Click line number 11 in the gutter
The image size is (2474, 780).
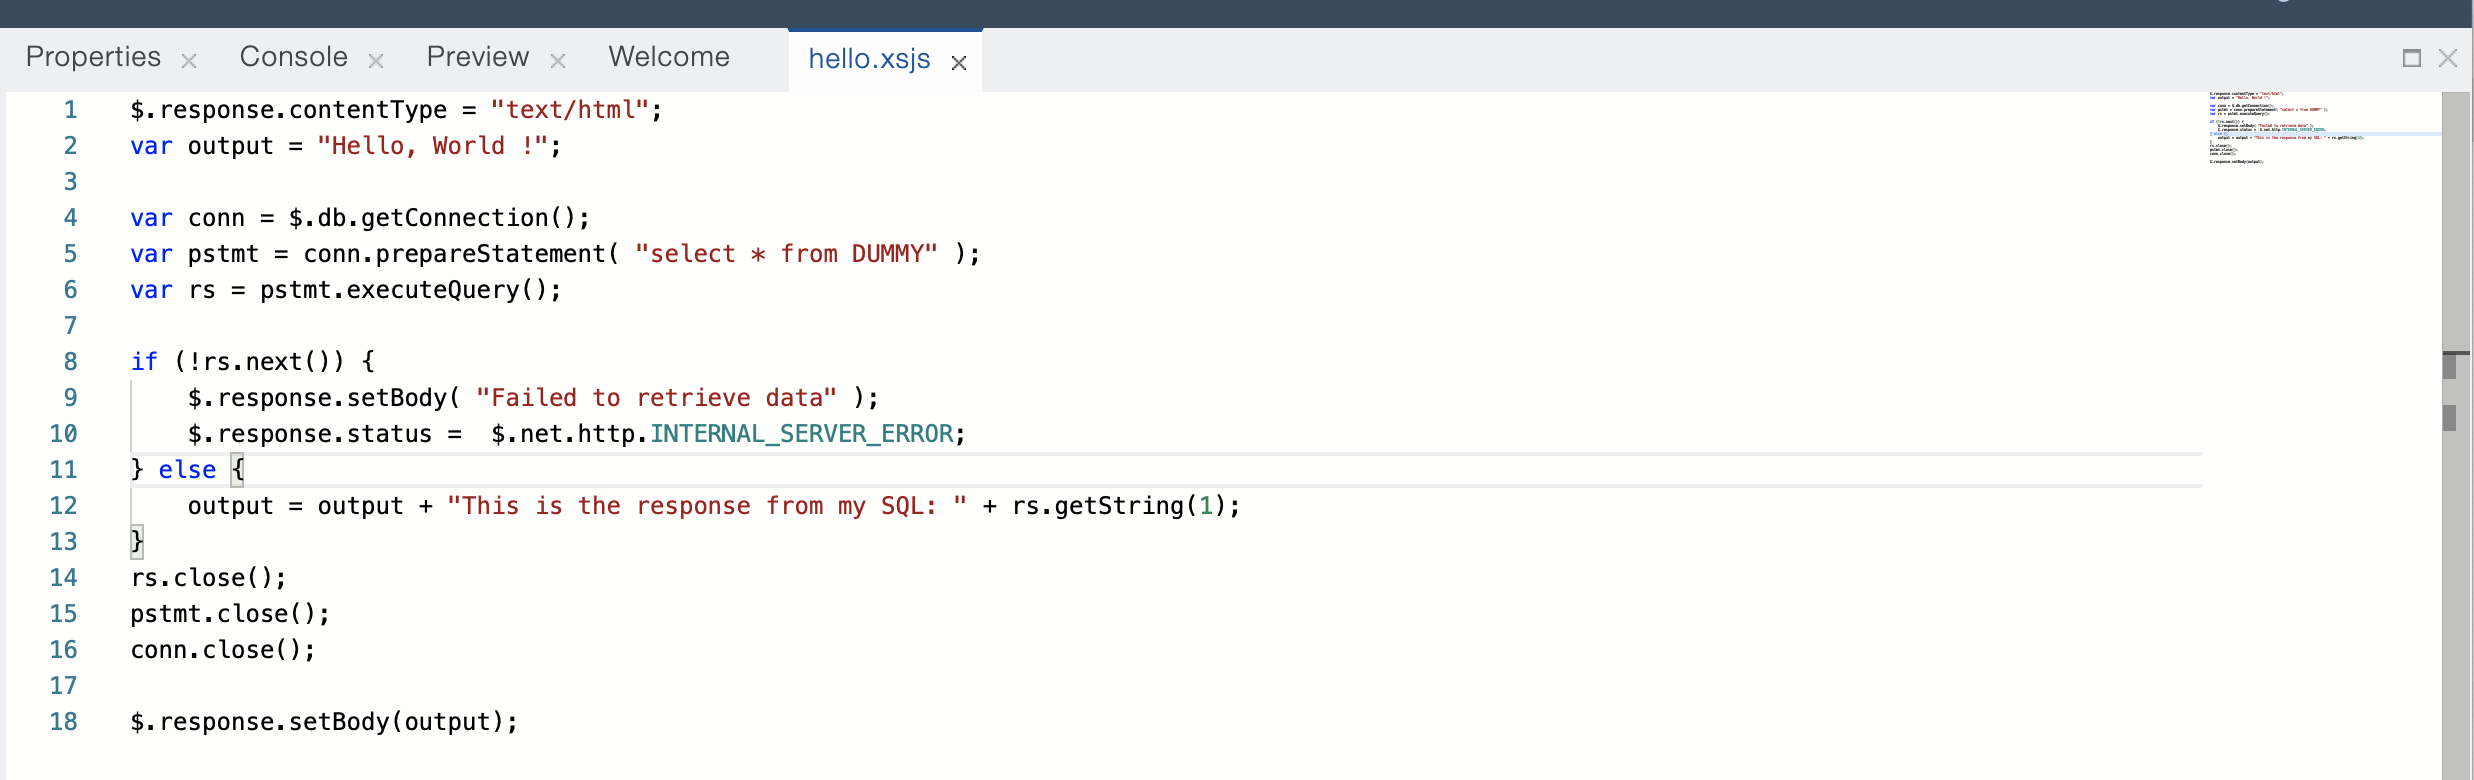(63, 470)
